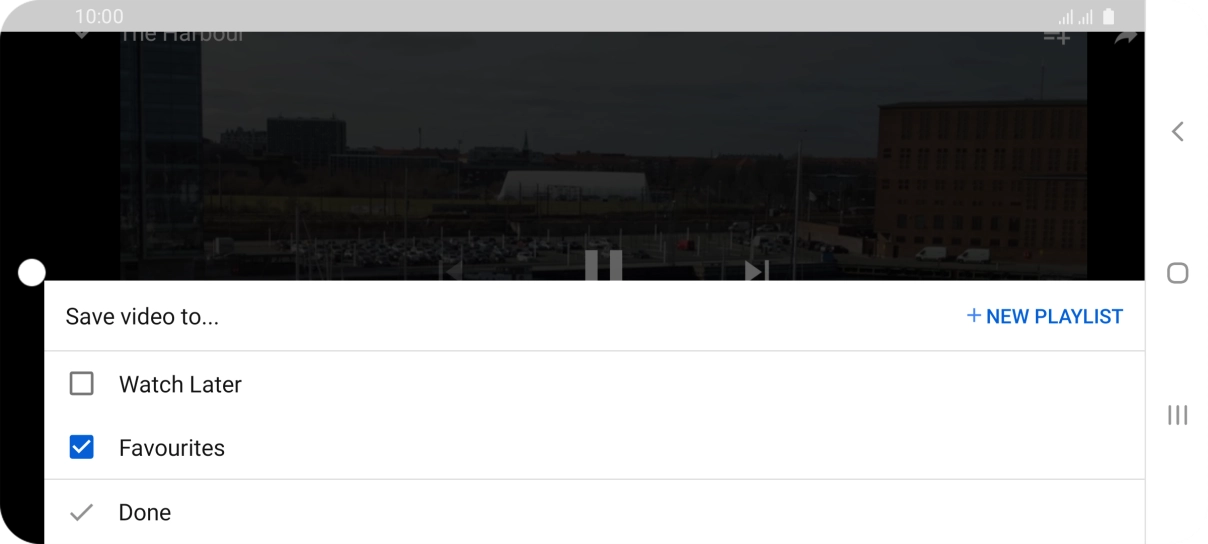The height and width of the screenshot is (544, 1208).
Task: Tap the Android back navigation chevron
Action: pos(1178,131)
